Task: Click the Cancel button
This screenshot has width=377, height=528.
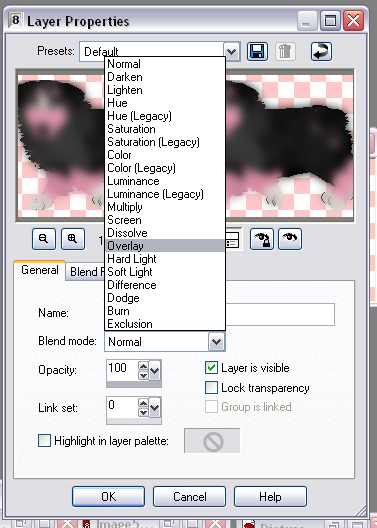Action: click(x=190, y=496)
